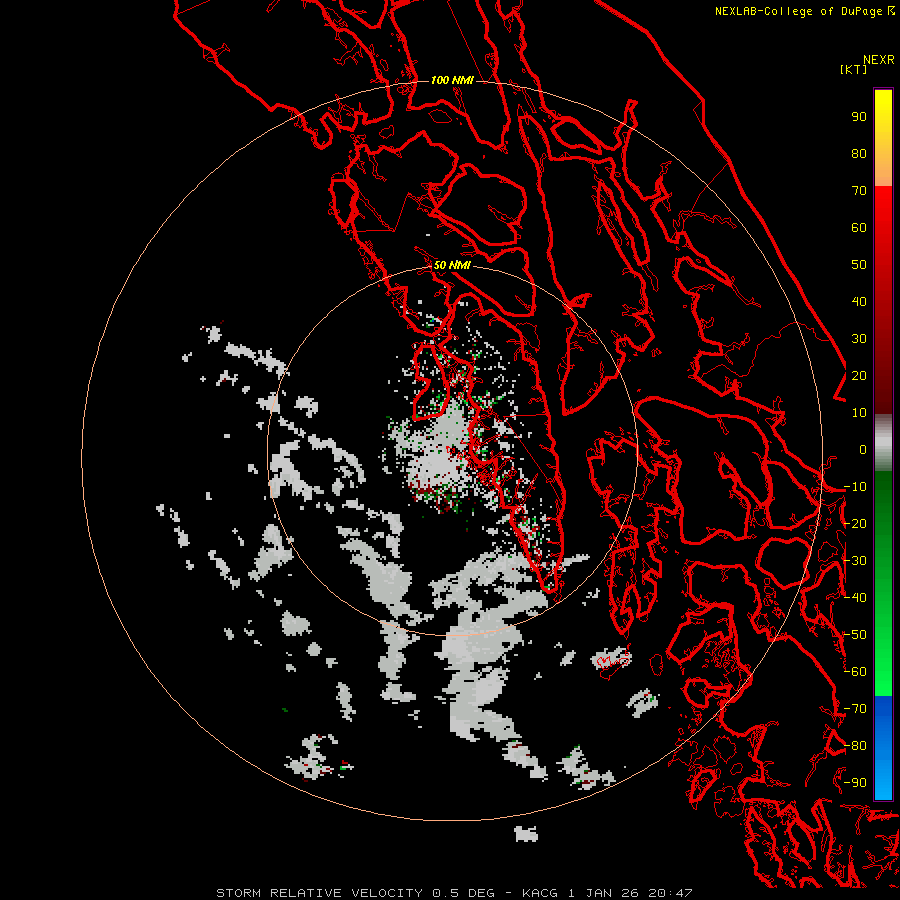Click the 60 value on velocity scale
Image resolution: width=900 pixels, height=900 pixels.
tap(859, 228)
